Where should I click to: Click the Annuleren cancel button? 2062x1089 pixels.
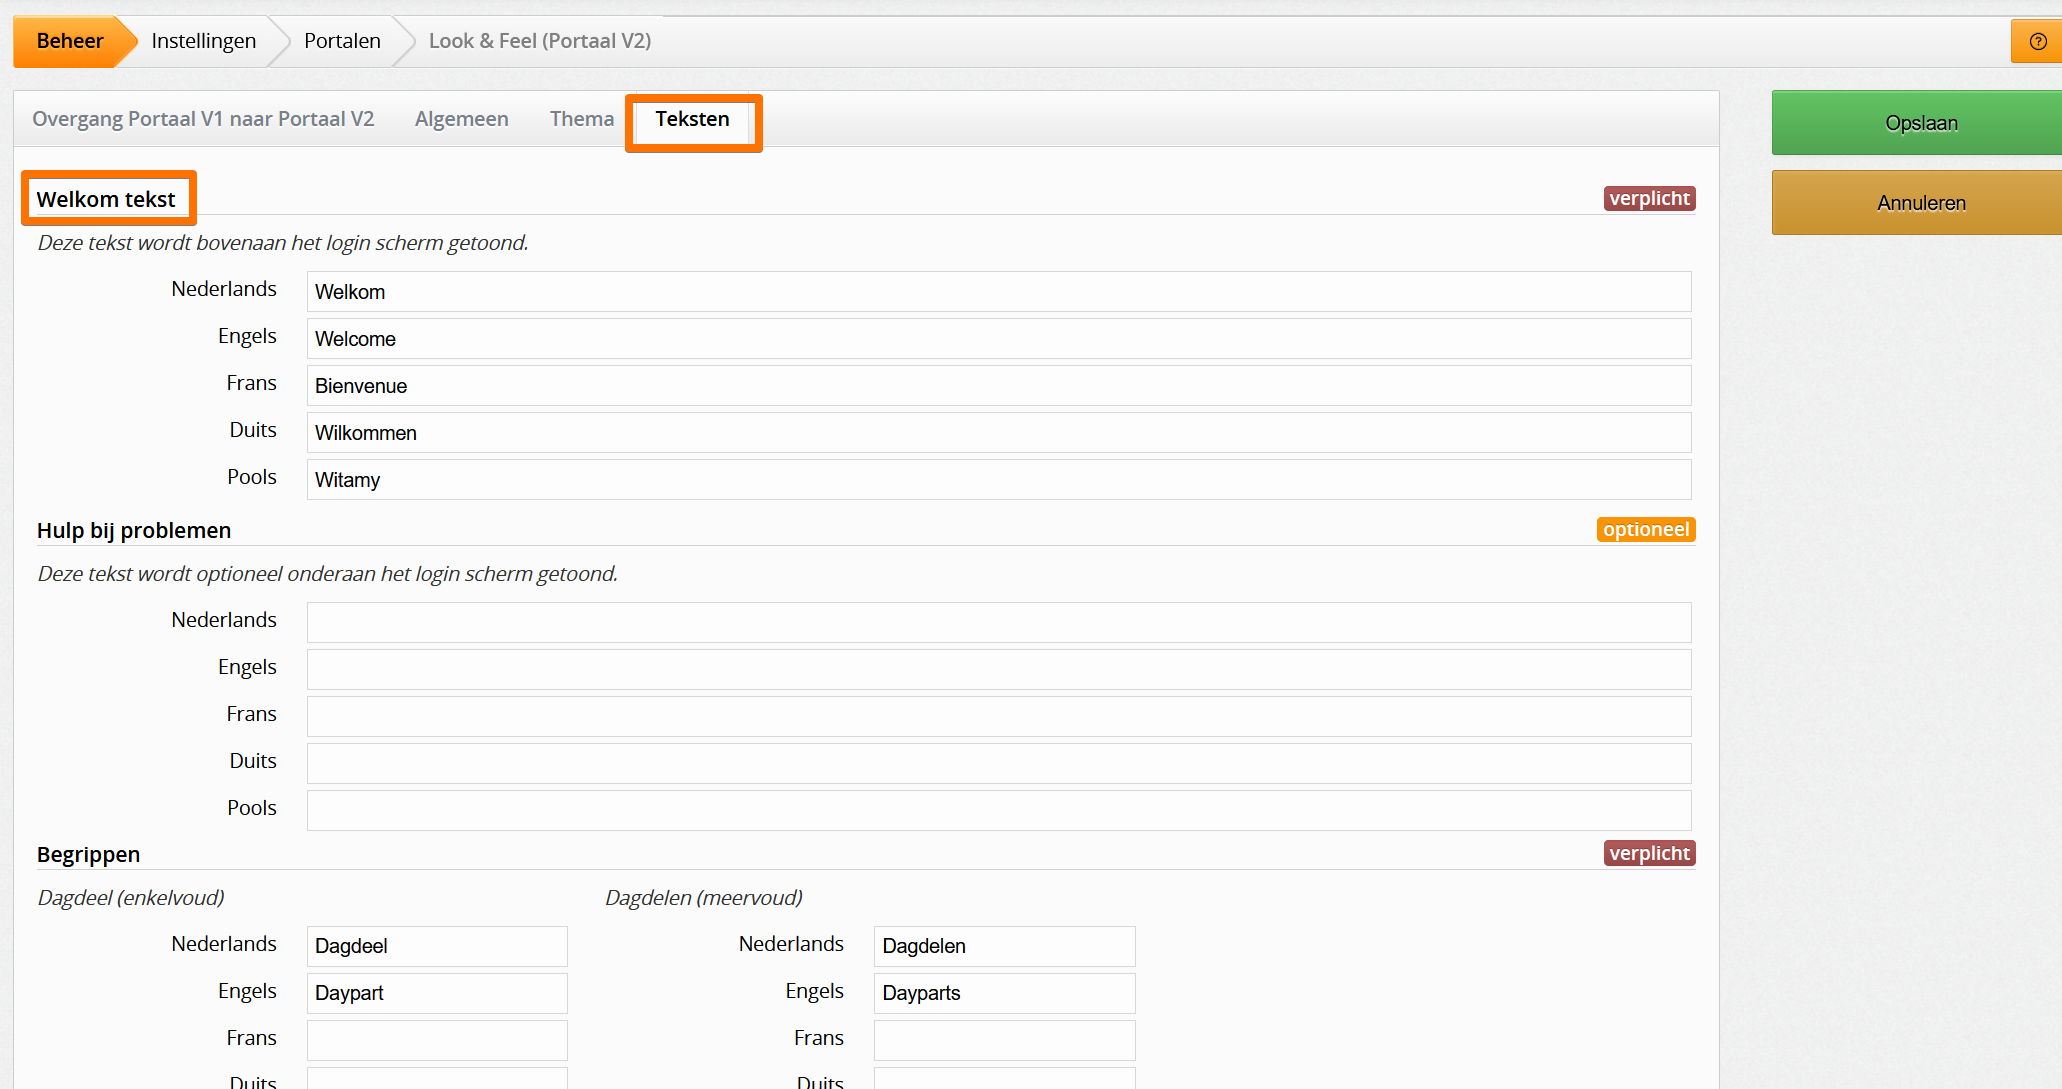click(1919, 203)
